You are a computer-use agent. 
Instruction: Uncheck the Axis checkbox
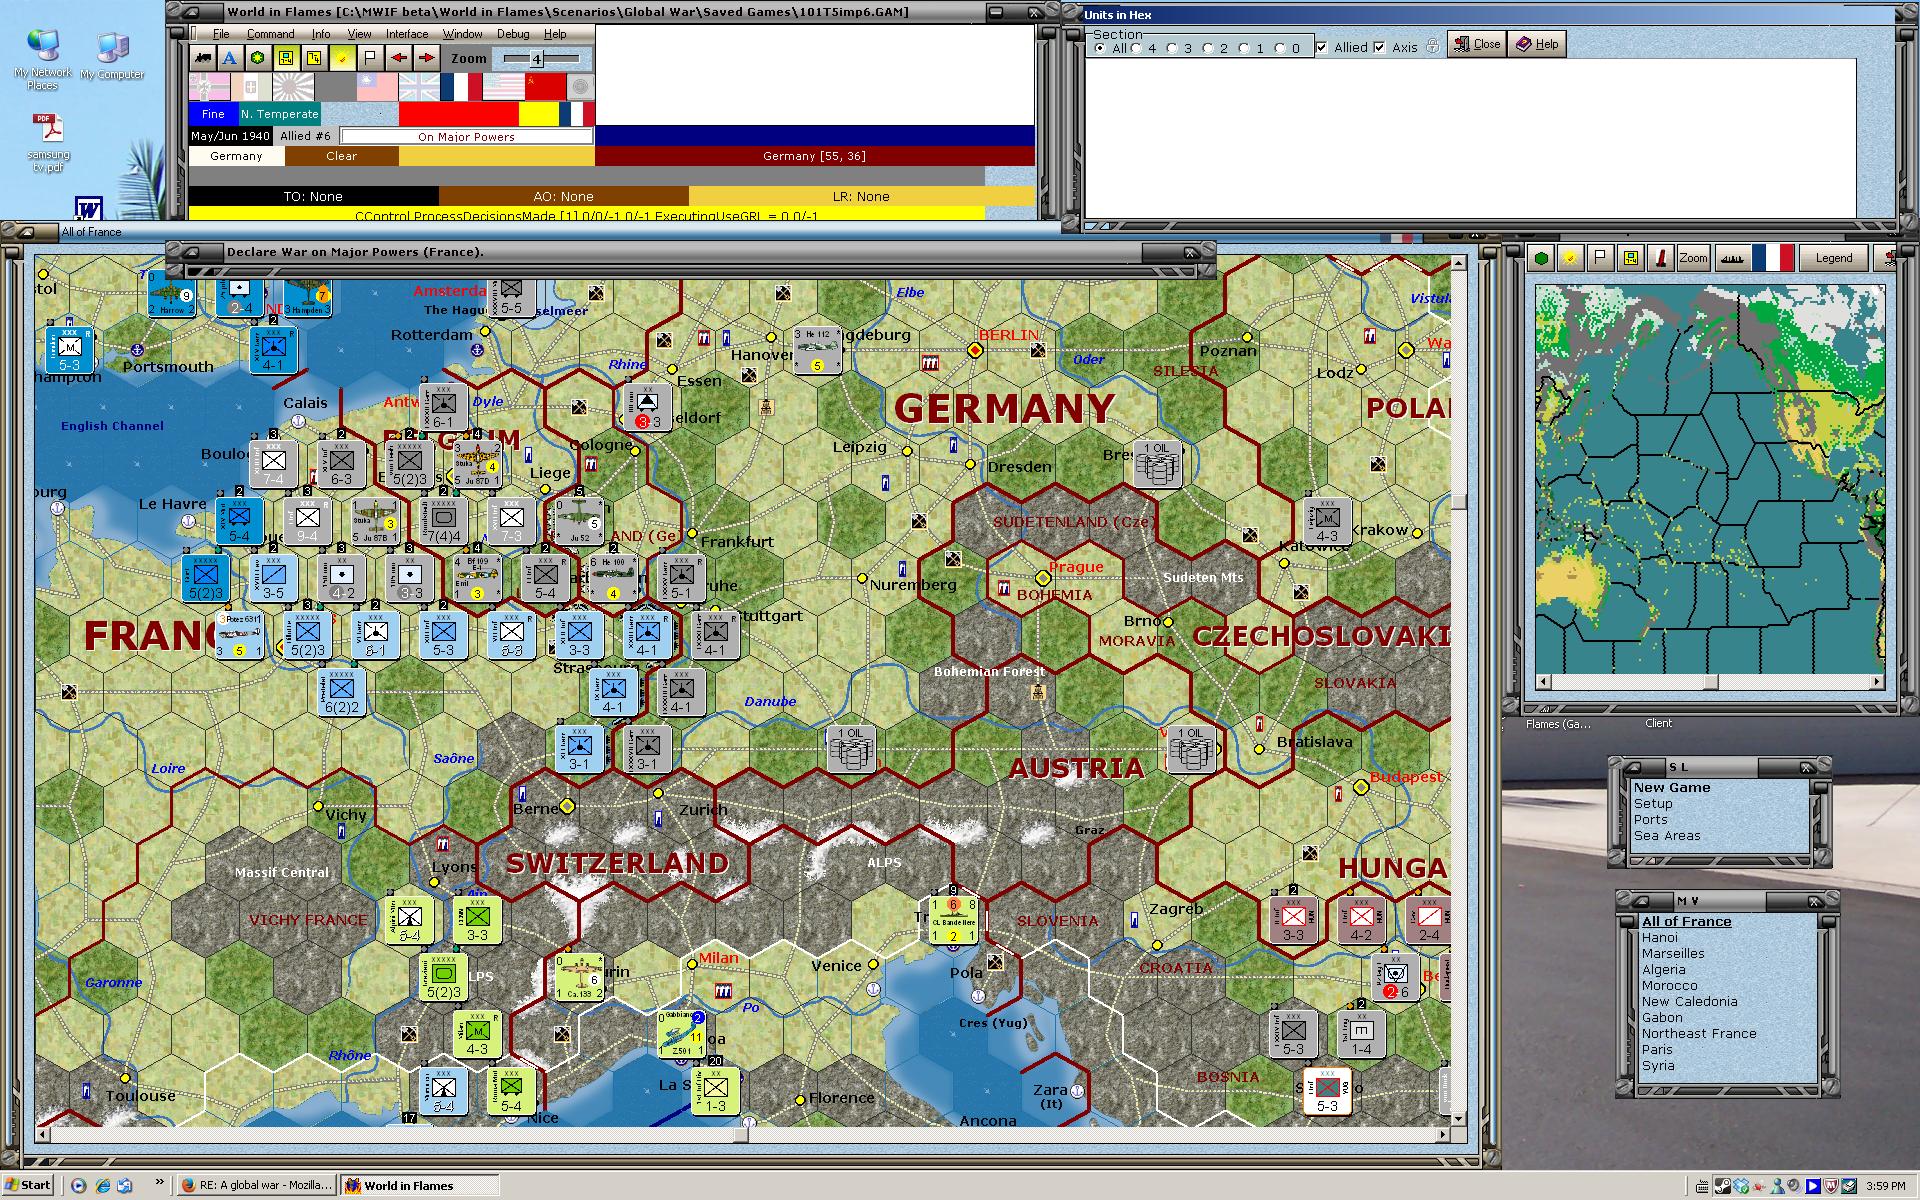click(1380, 47)
